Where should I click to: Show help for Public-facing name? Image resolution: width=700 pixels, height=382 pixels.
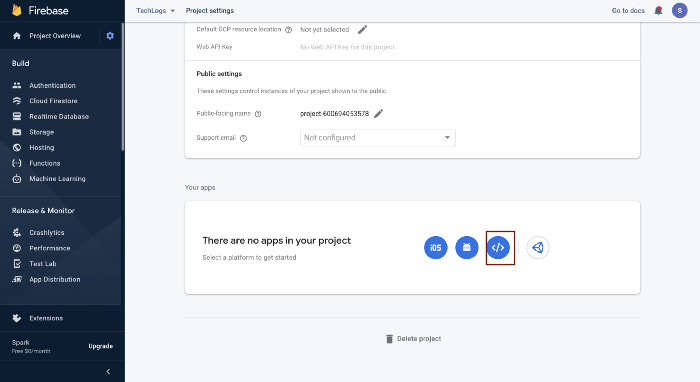click(x=258, y=114)
